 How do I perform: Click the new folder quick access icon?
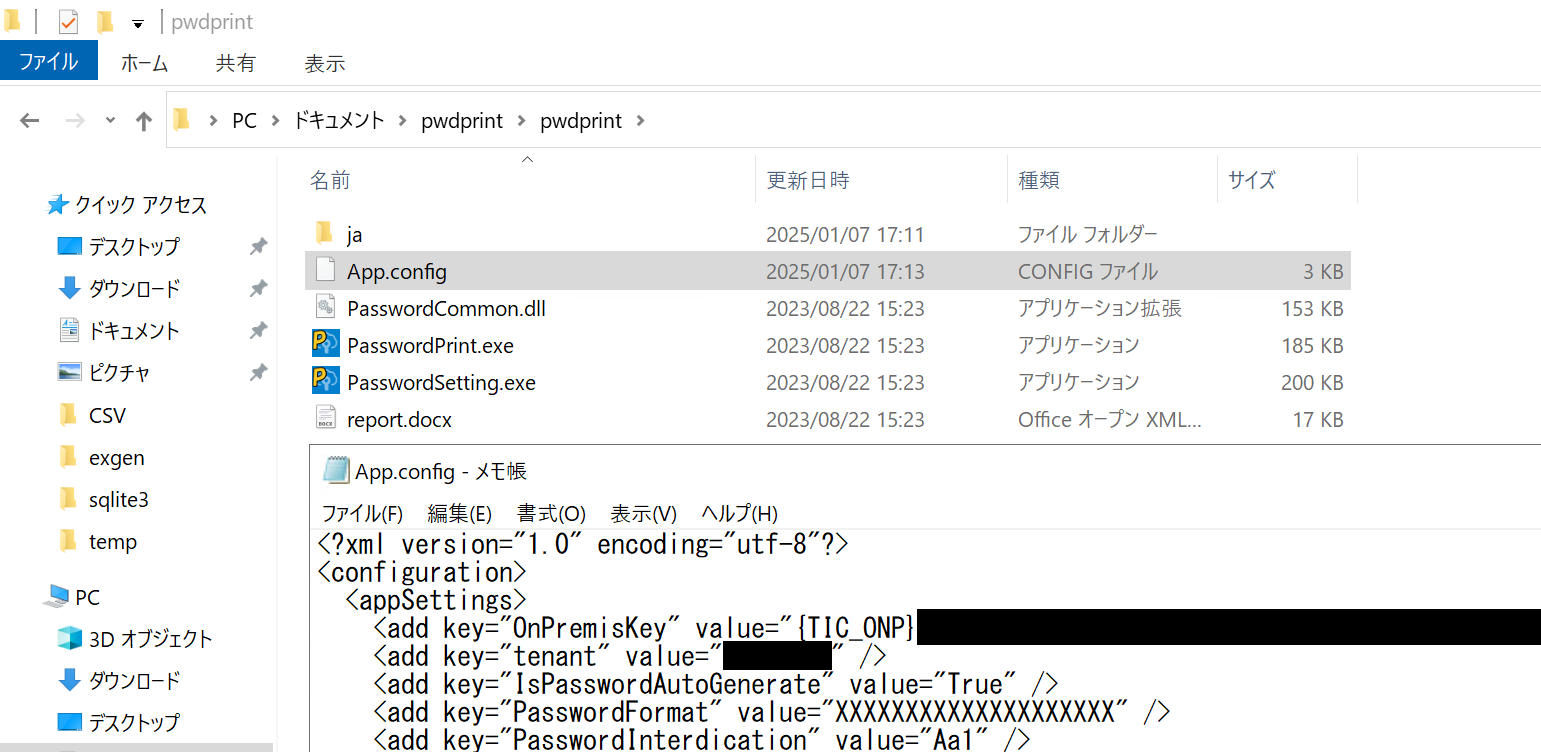[104, 21]
